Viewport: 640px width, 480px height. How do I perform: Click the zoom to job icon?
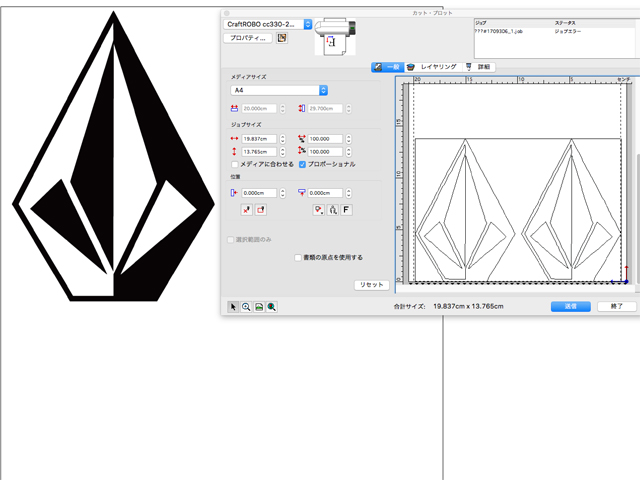(x=271, y=307)
